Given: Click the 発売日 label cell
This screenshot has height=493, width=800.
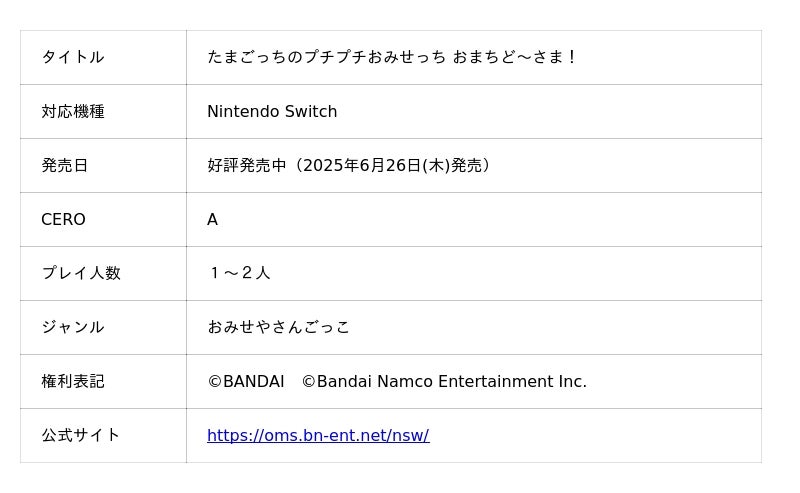Looking at the screenshot, I should (65, 166).
